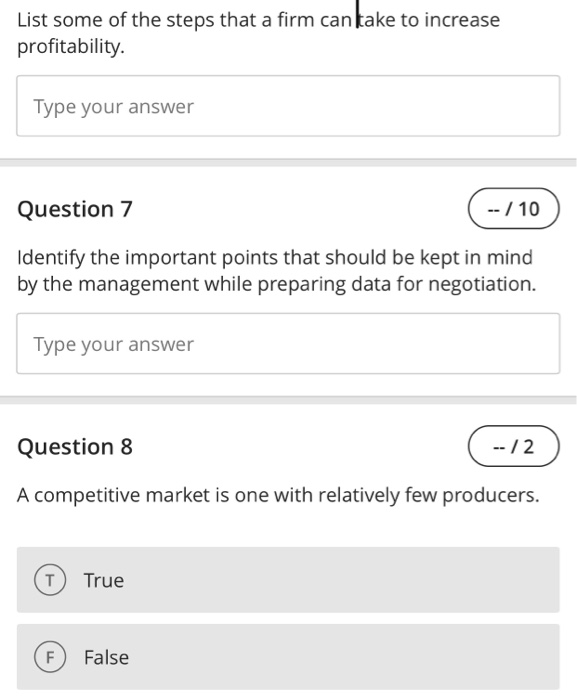Screen dimensions: 577x700
Task: Click the Question 8 heading
Action: [75, 446]
